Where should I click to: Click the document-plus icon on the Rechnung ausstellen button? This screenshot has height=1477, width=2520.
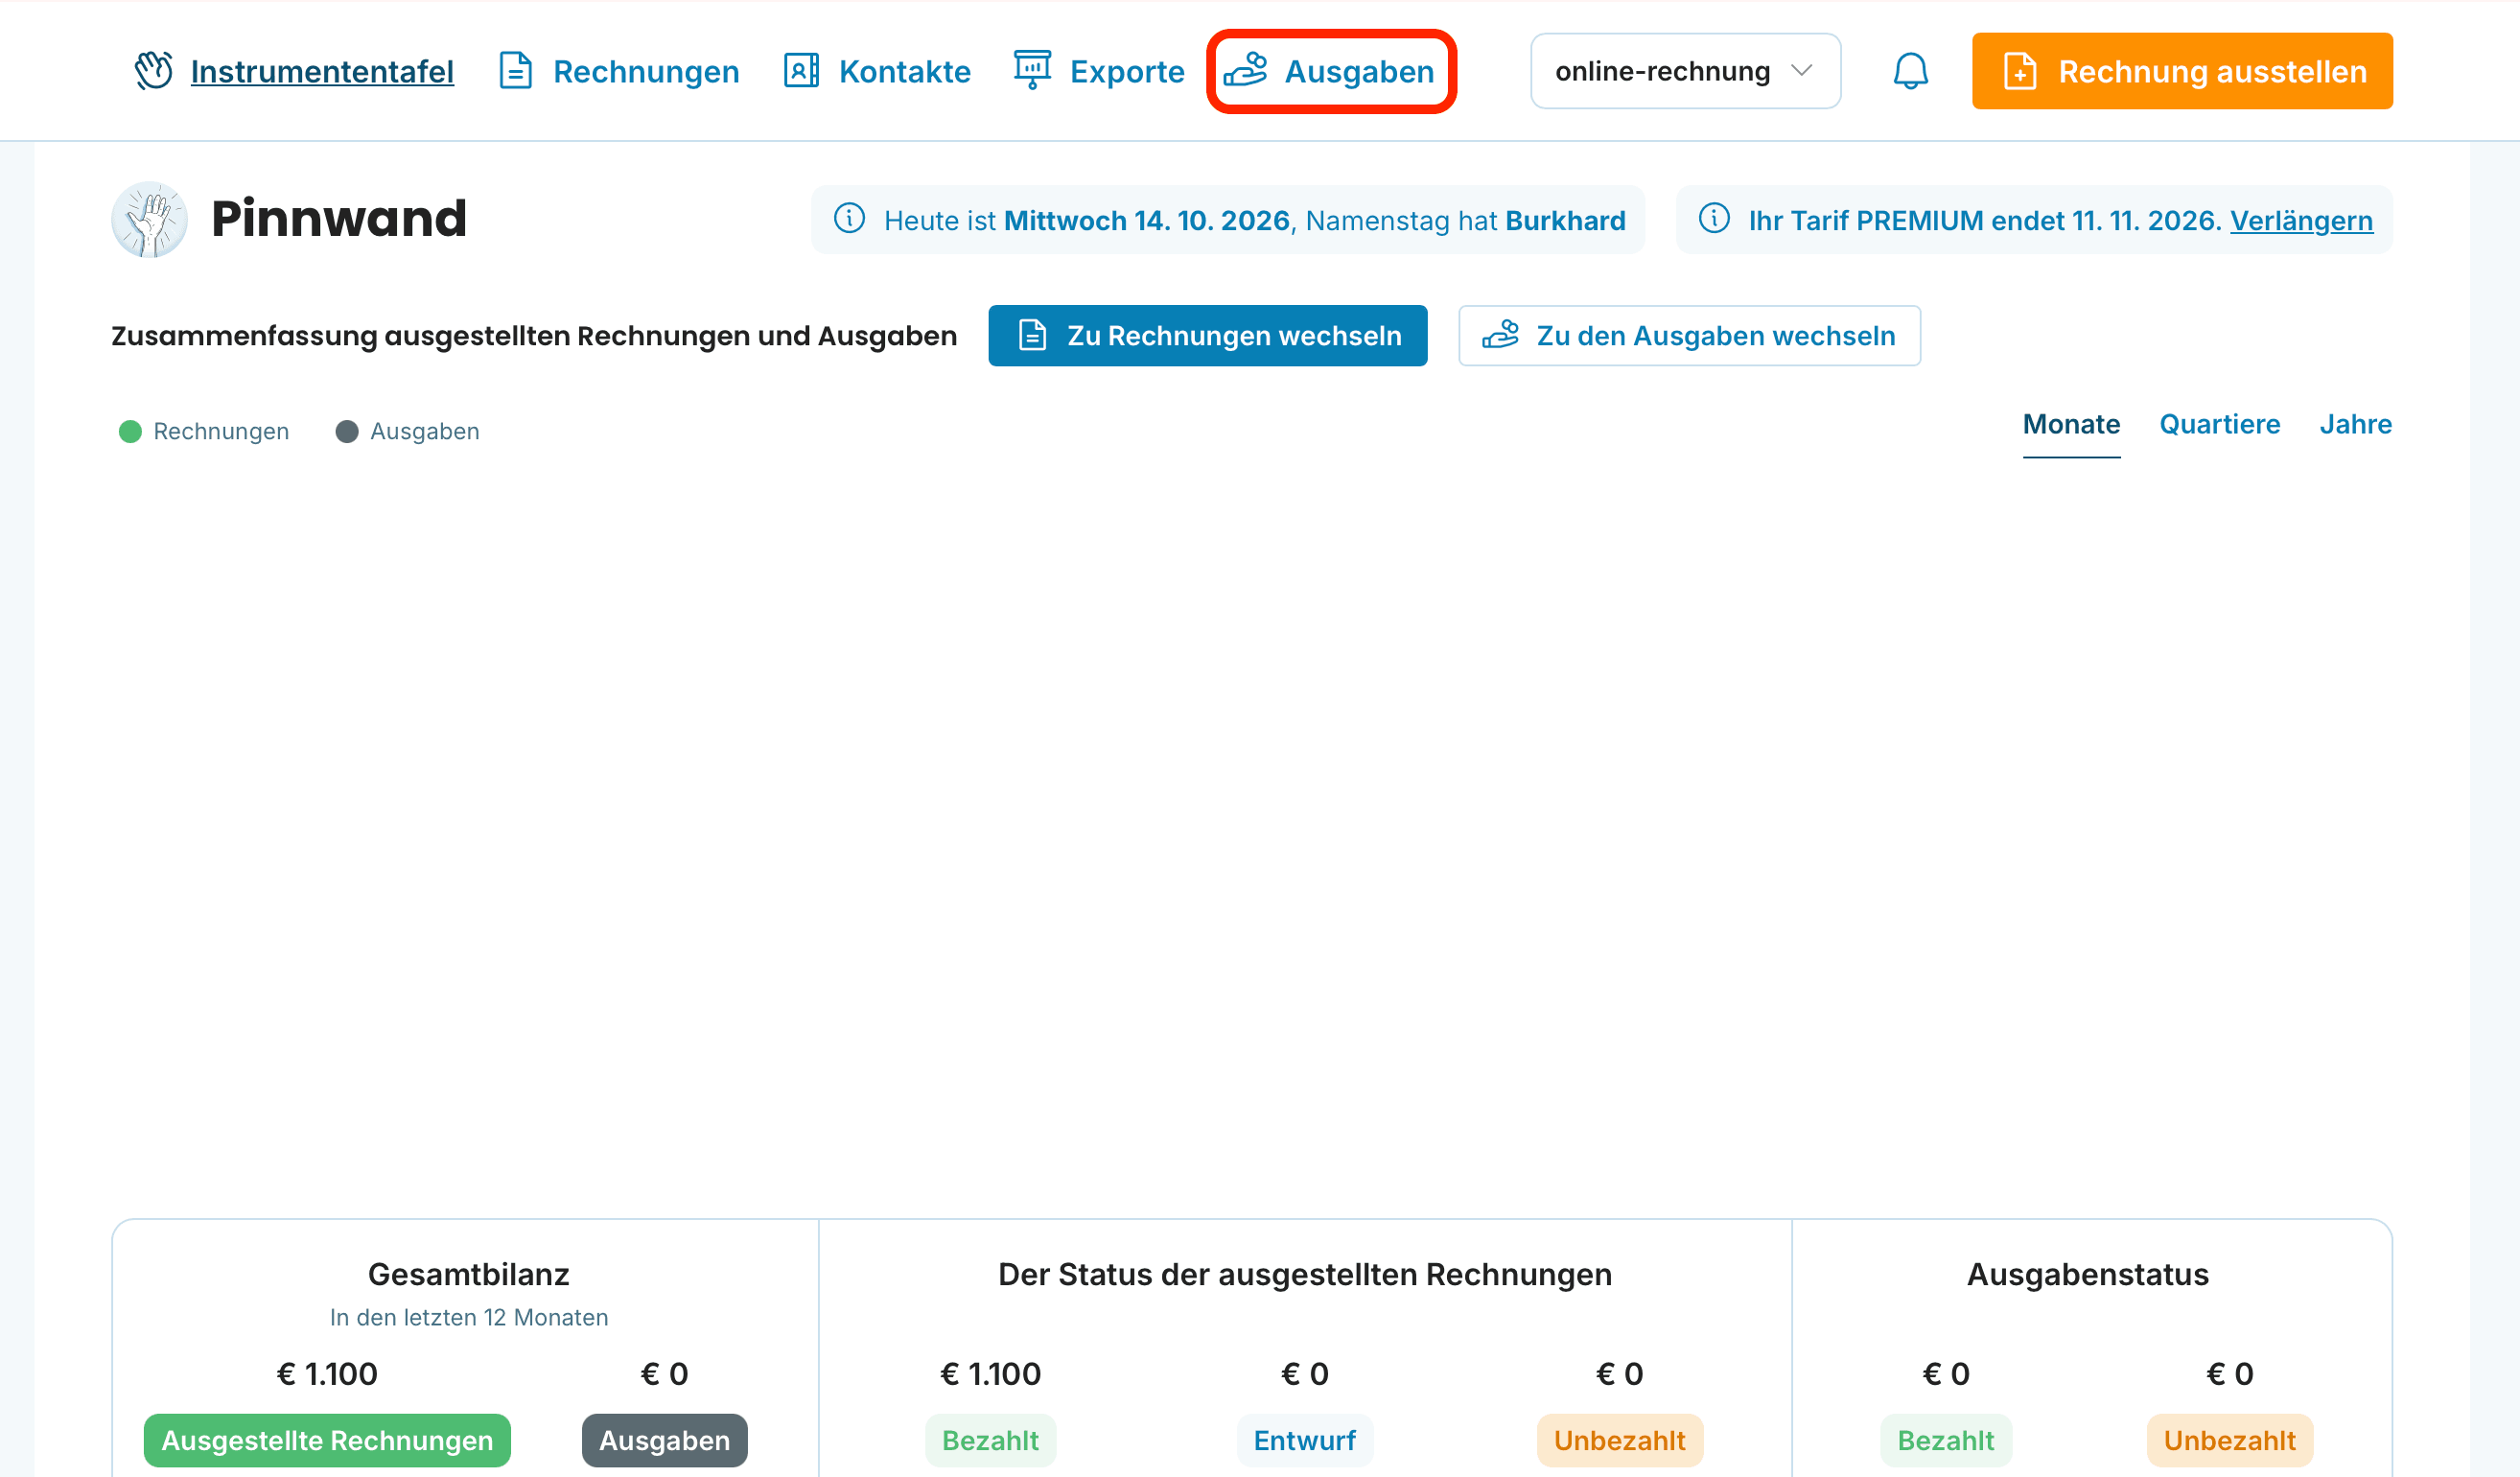[x=2019, y=71]
